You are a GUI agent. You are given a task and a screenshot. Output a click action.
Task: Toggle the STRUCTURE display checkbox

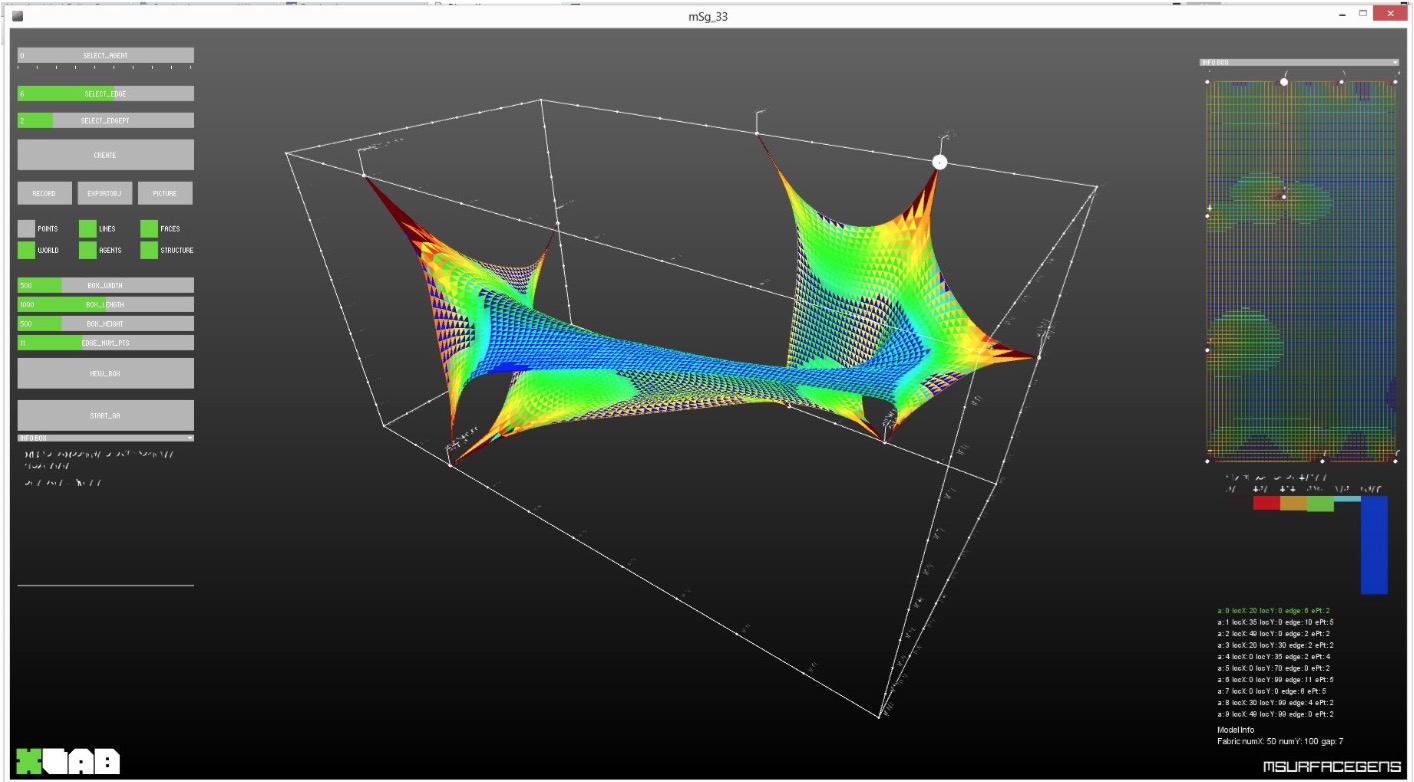(149, 250)
